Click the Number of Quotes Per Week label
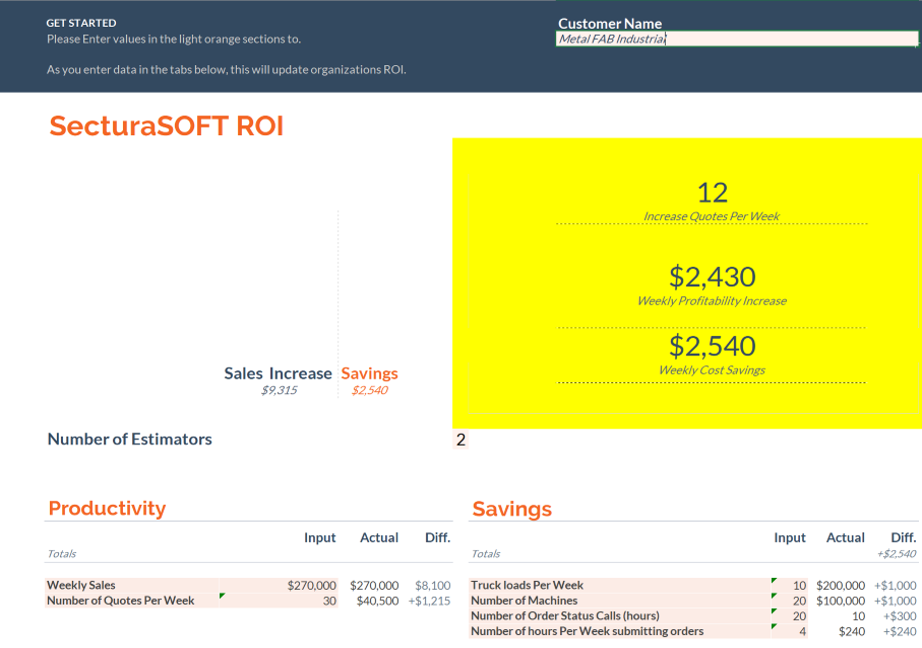Image resolution: width=922 pixels, height=648 pixels. point(121,600)
